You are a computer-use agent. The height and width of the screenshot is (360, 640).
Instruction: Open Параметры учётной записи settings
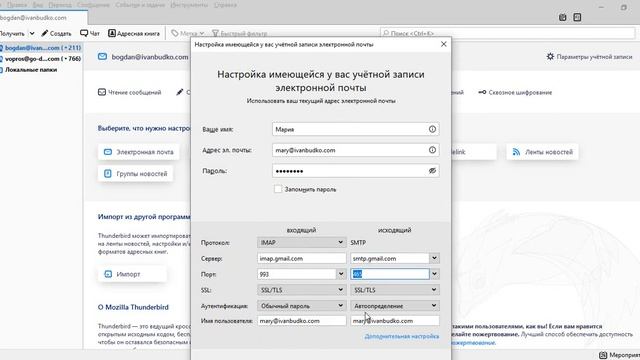(x=589, y=57)
